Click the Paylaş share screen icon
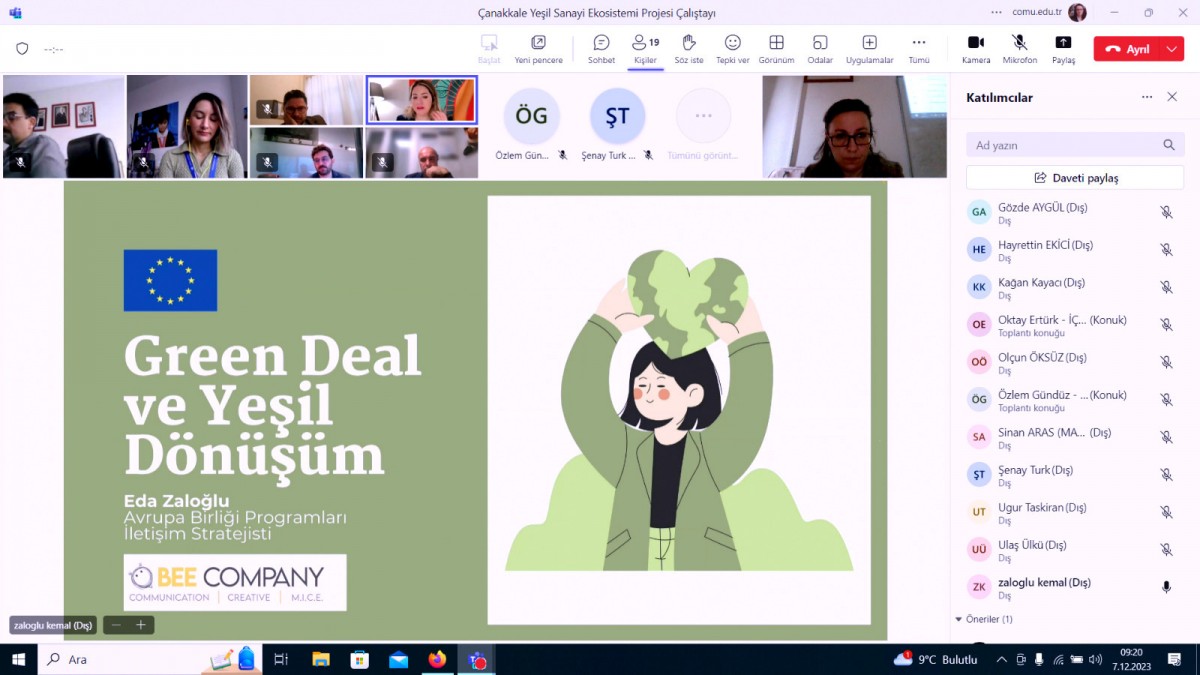Screen dimensions: 1200x675 (x=1063, y=49)
